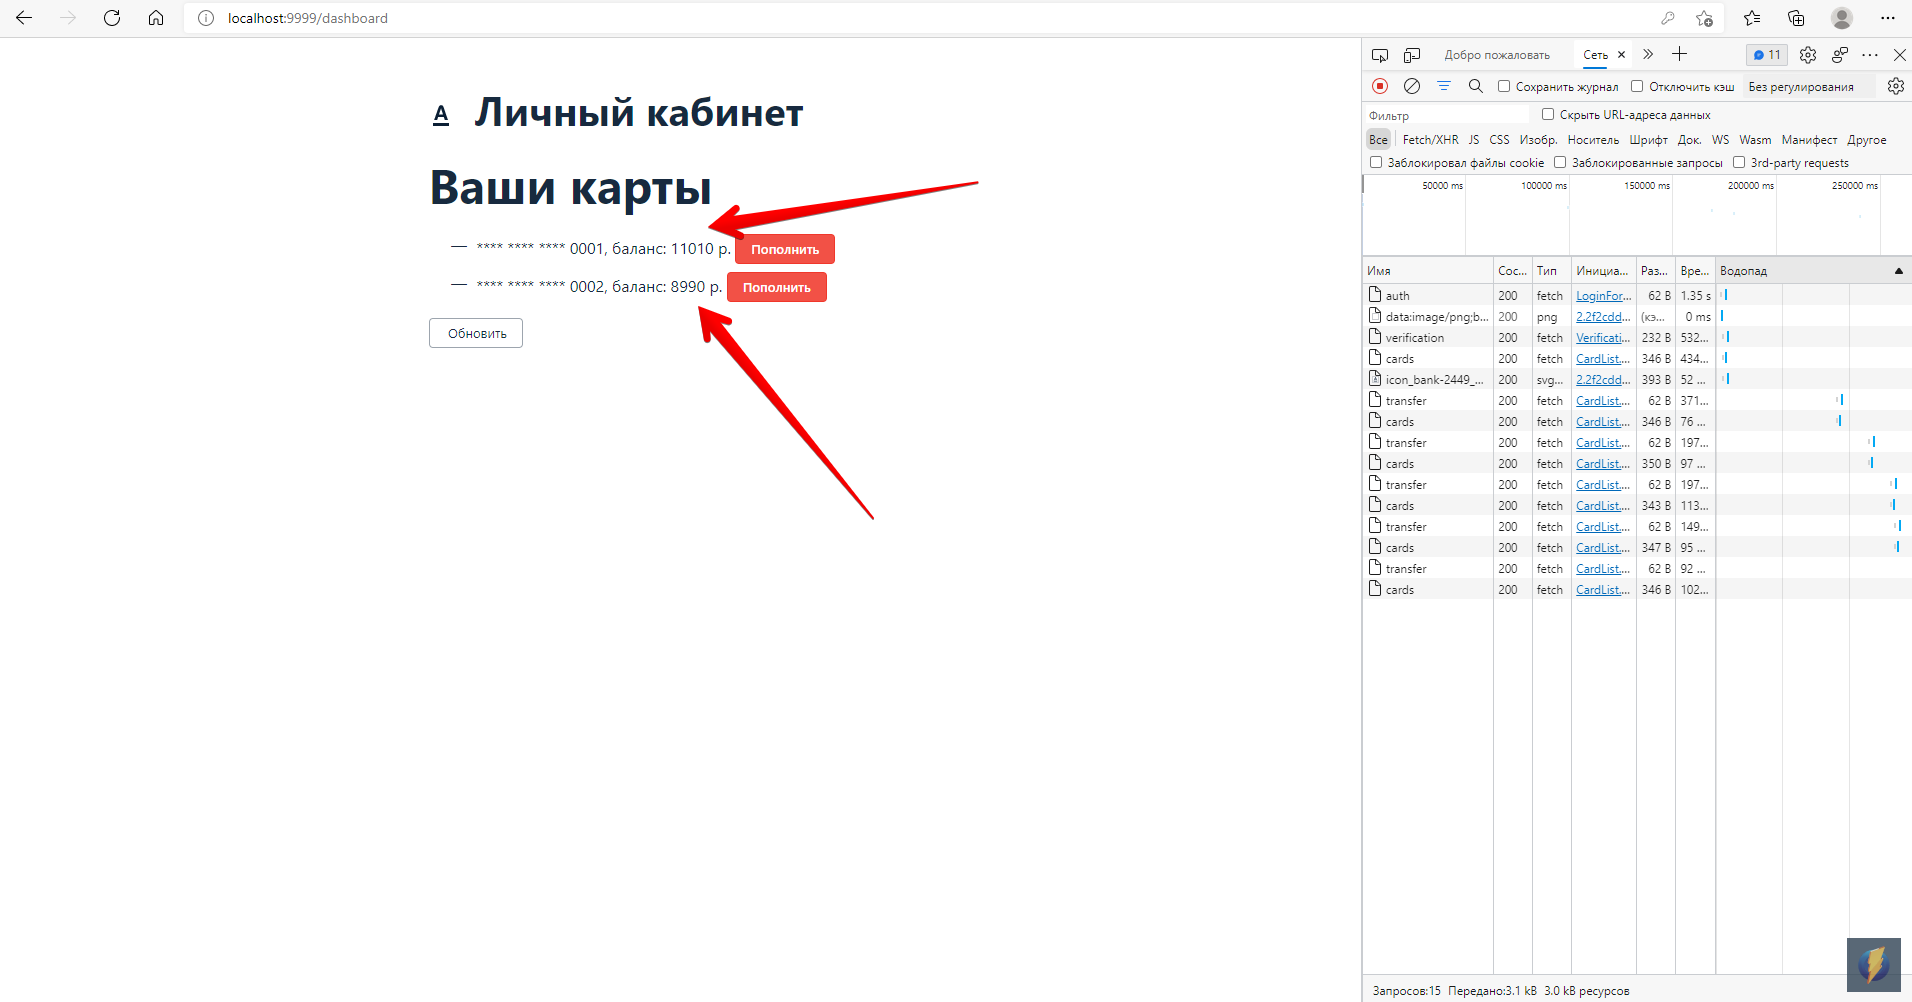Open the customize DevTools menu
The height and width of the screenshot is (1002, 1912).
click(1871, 55)
